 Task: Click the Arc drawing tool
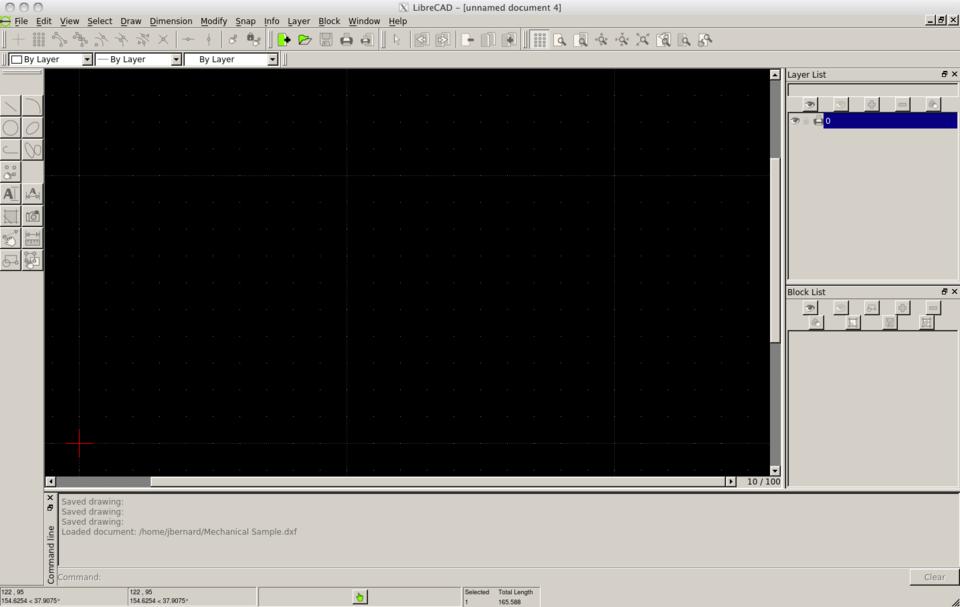(x=33, y=106)
